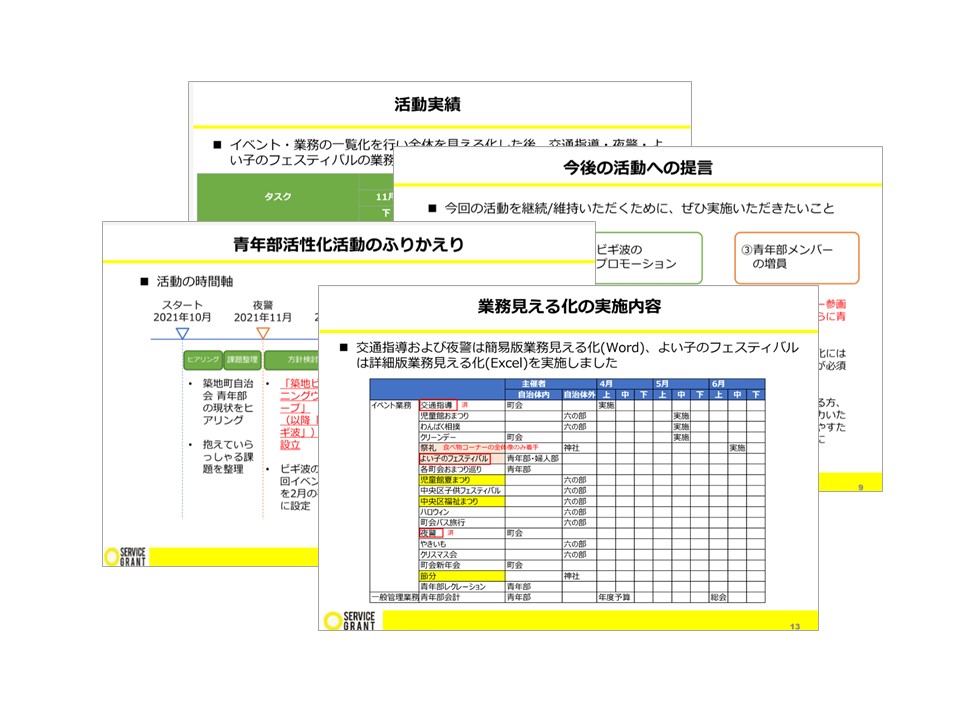This screenshot has width=960, height=720.
Task: Click the green 課題整理 phase box
Action: pos(242,359)
